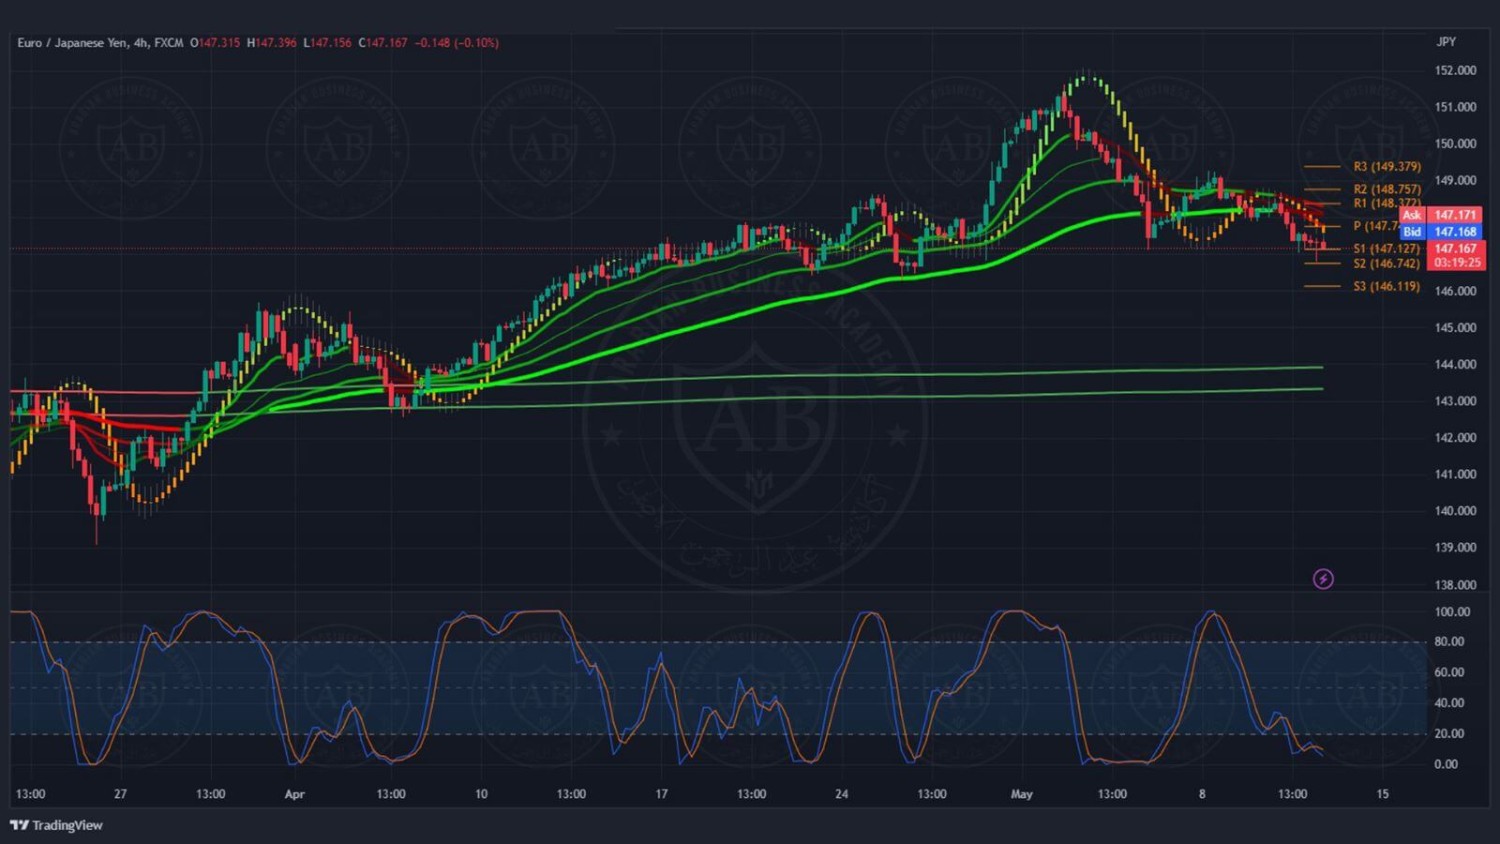Screen dimensions: 1500x844
Task: Select the S2 (146.742) pivot level label
Action: [x=1386, y=264]
